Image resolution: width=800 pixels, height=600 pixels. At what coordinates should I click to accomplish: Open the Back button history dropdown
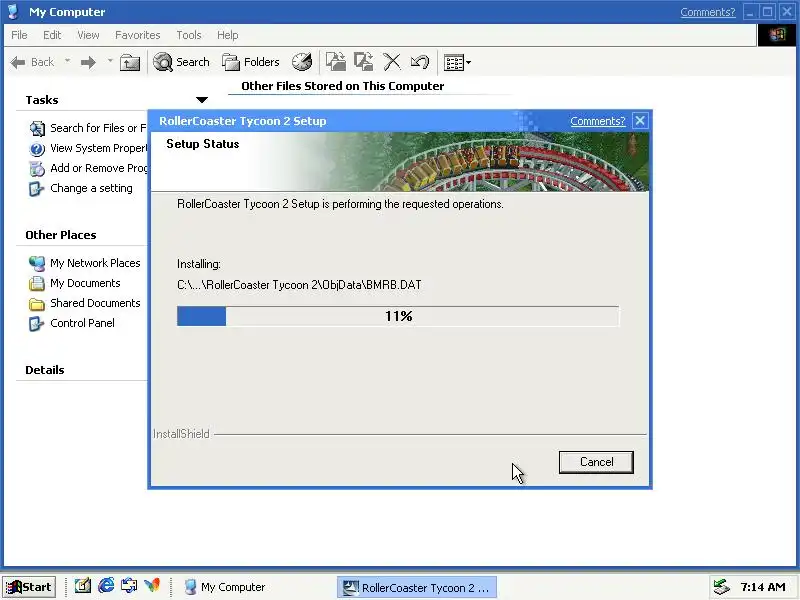67,62
